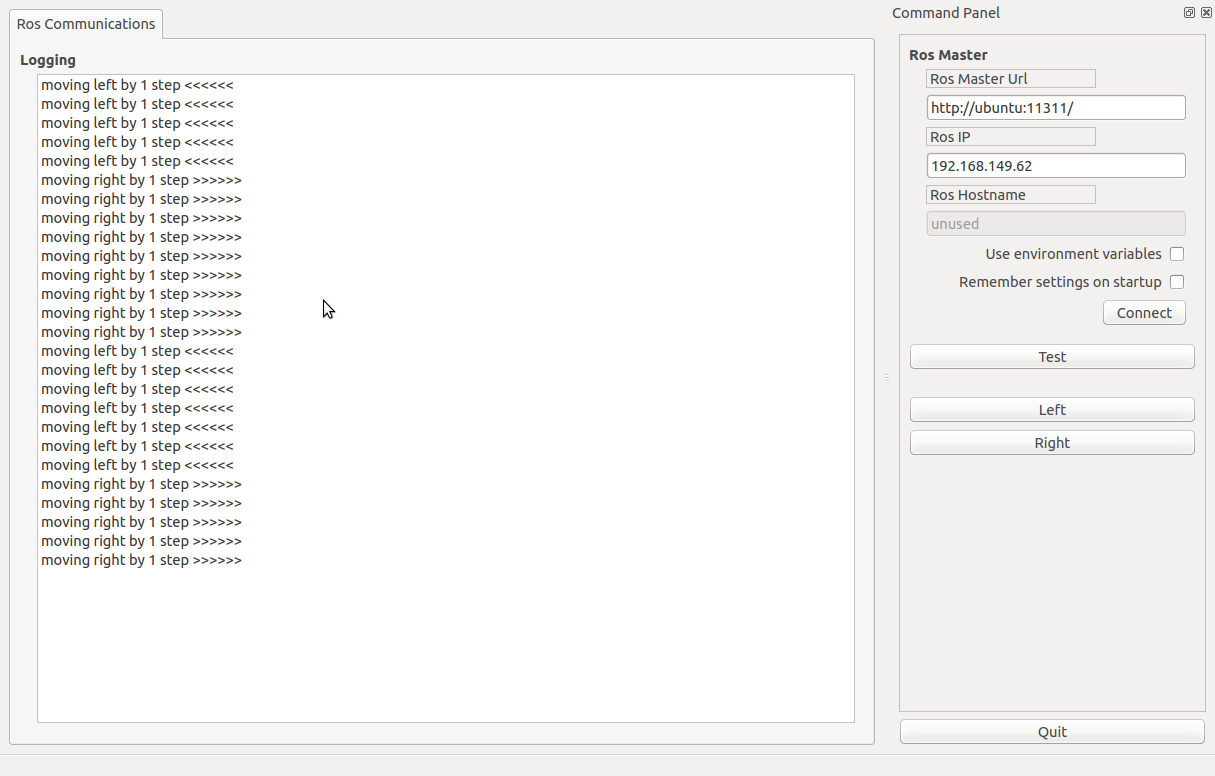Enable Use environment variables checkbox
The height and width of the screenshot is (776, 1215).
1177,254
